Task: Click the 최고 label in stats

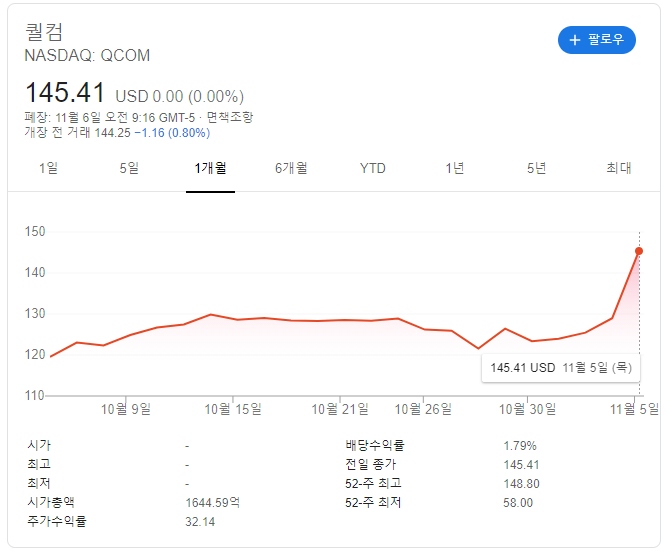Action: click(x=39, y=464)
